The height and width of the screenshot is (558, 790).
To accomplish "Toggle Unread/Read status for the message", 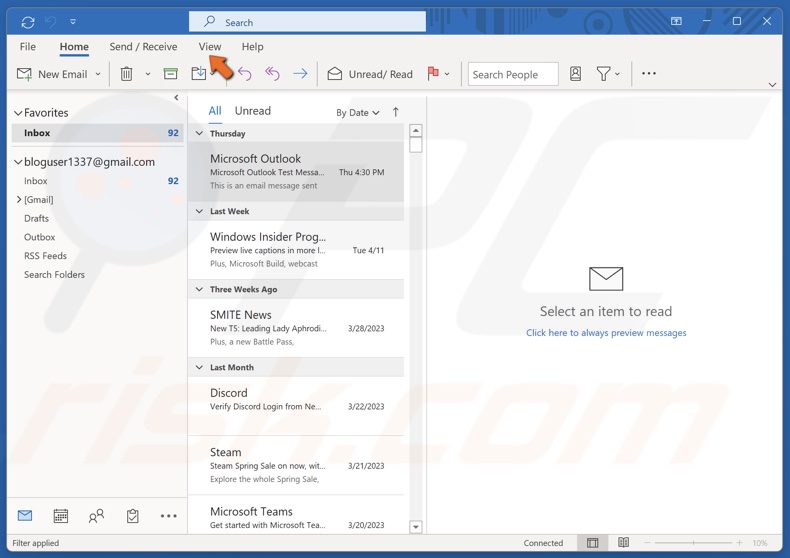I will (x=370, y=74).
